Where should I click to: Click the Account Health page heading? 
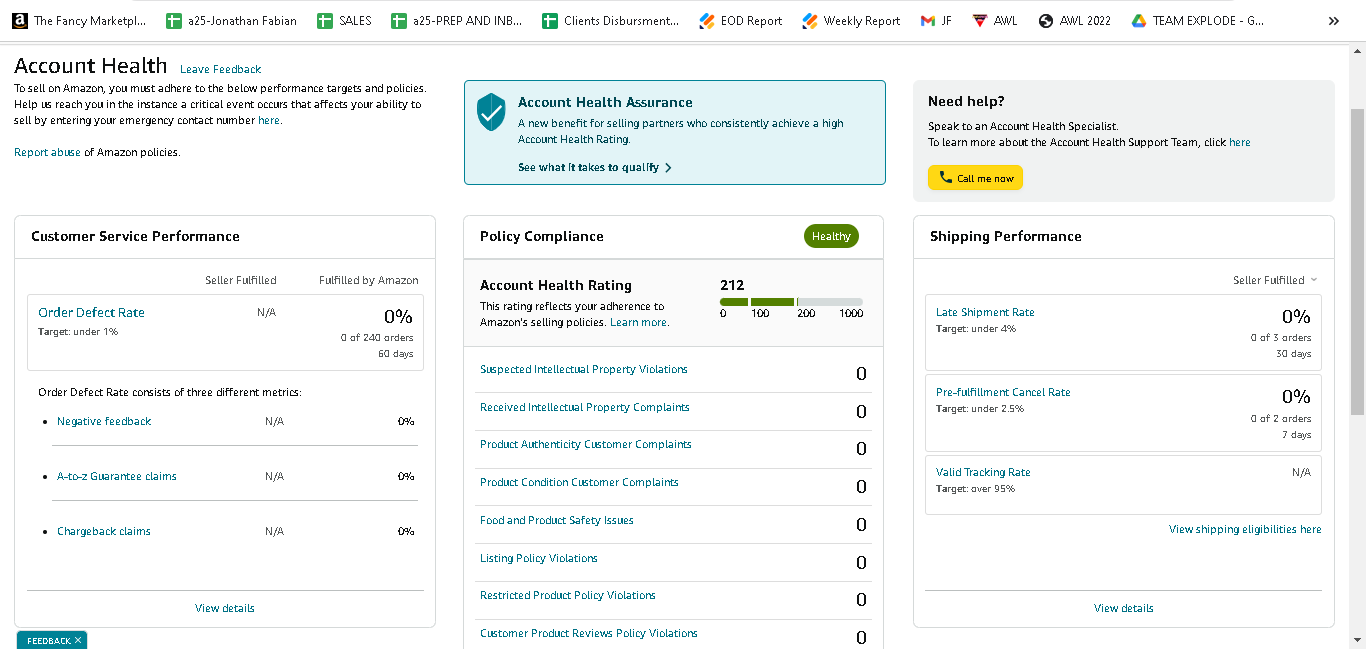(91, 66)
